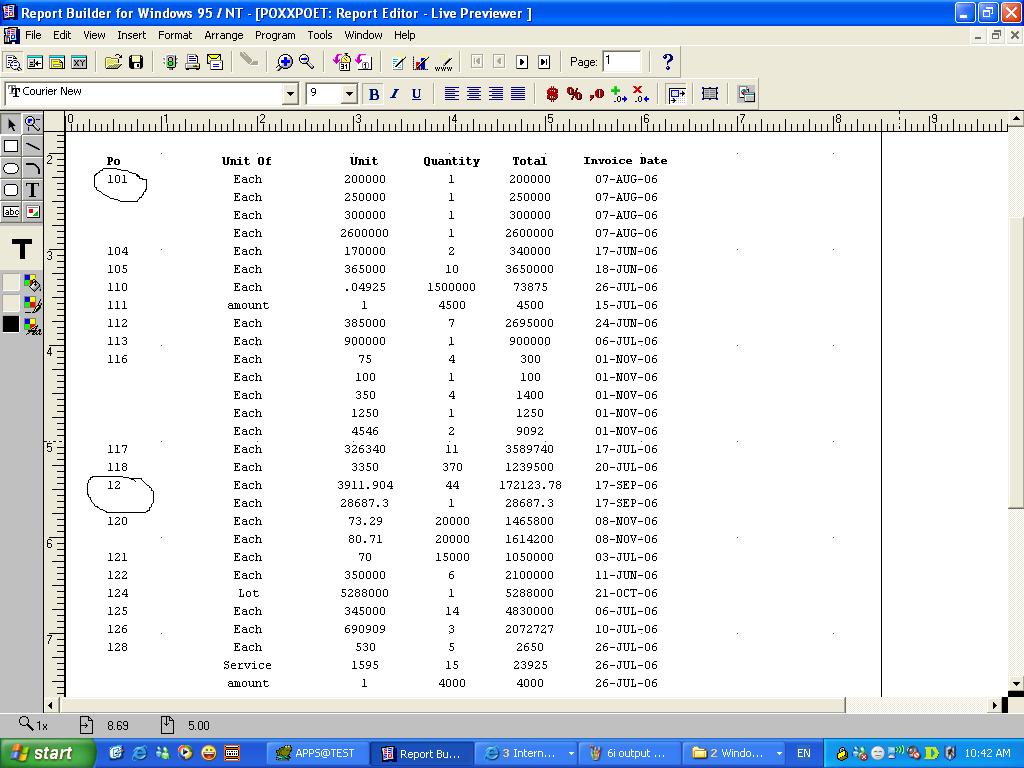The width and height of the screenshot is (1024, 768).
Task: Pick the Fill Color paint bucket
Action: pos(32,283)
